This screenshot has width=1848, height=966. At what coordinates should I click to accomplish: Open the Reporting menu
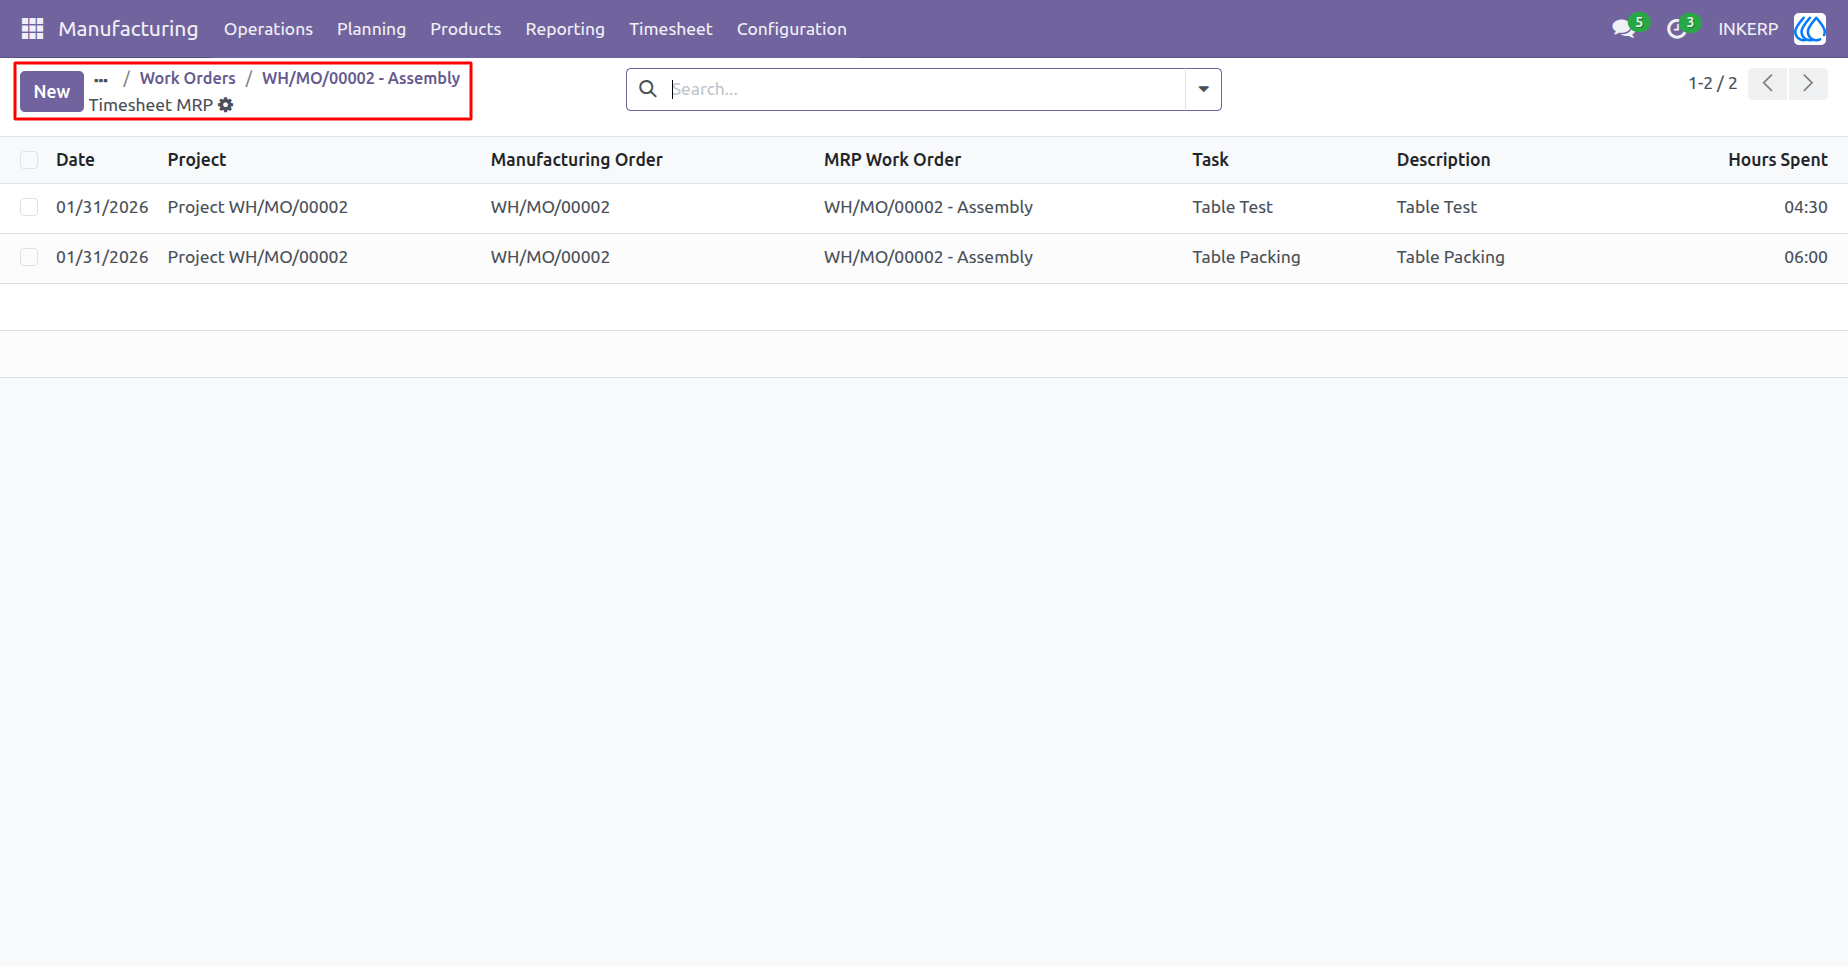pos(565,29)
